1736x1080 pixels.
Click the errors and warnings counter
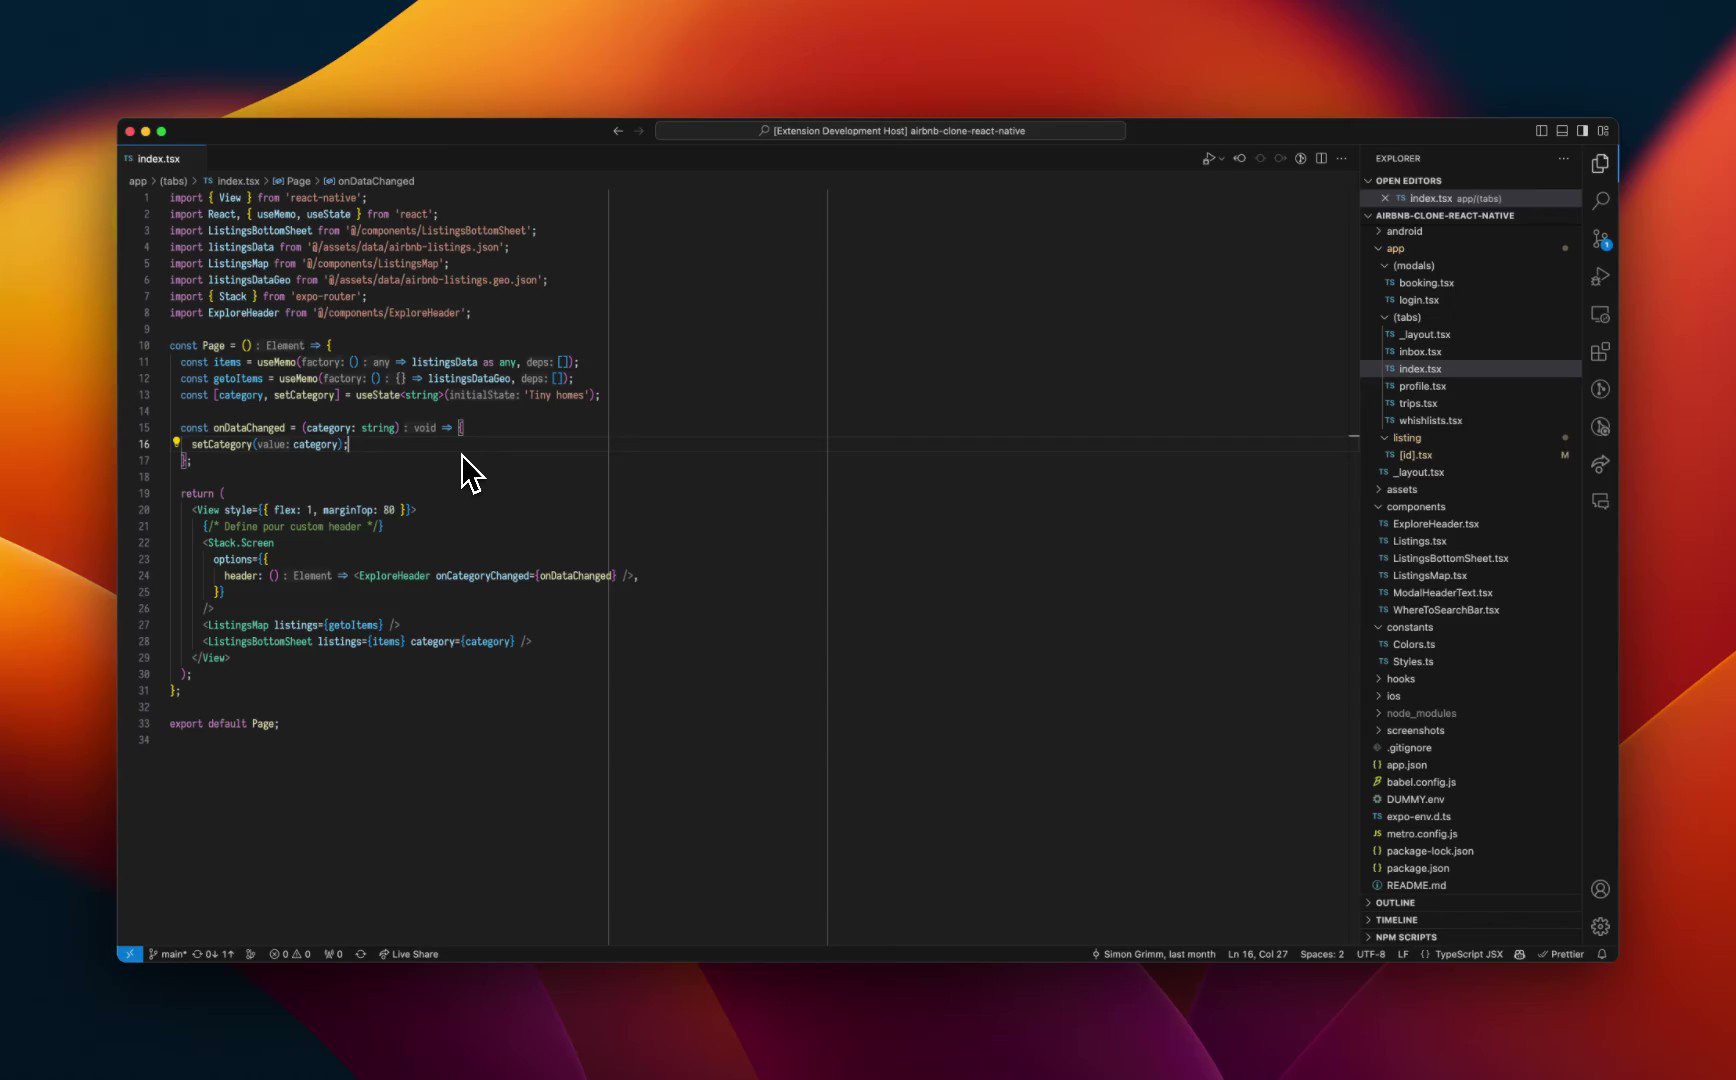[x=290, y=954]
